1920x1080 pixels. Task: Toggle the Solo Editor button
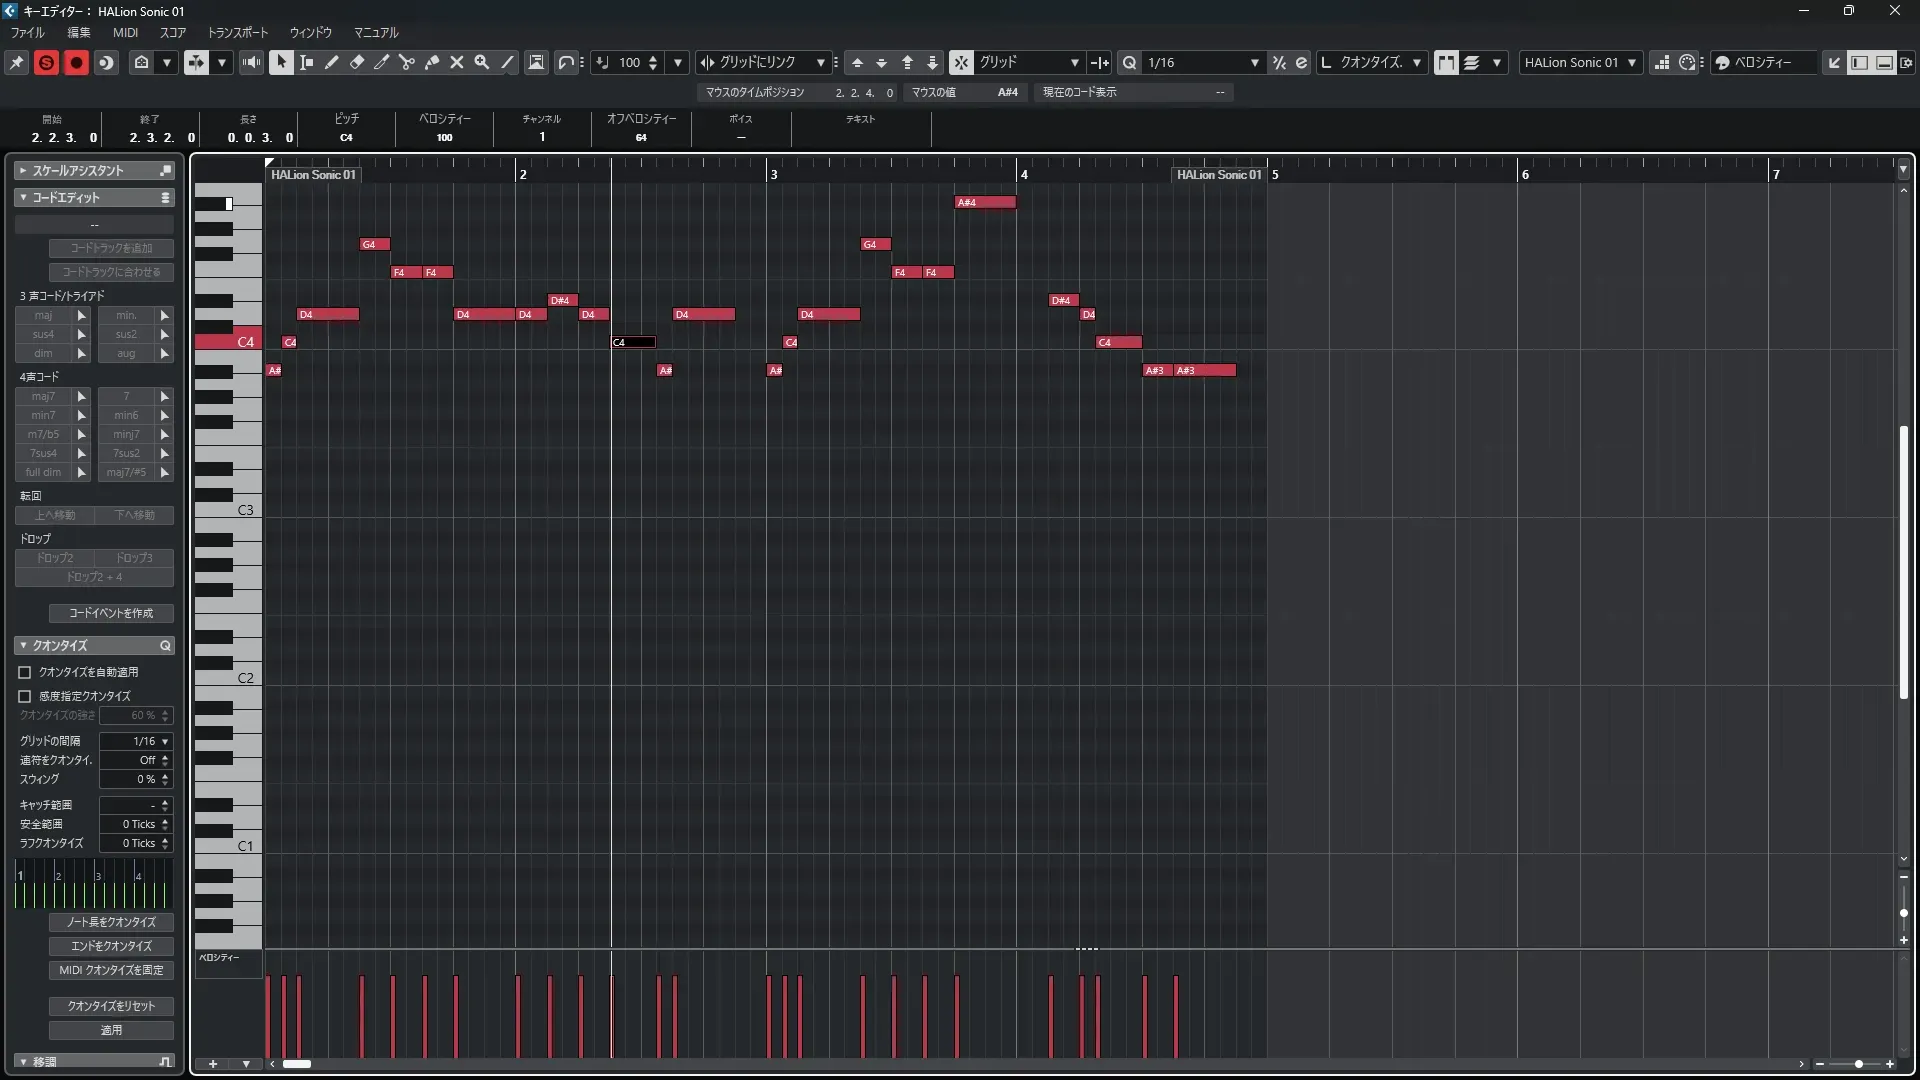point(46,62)
